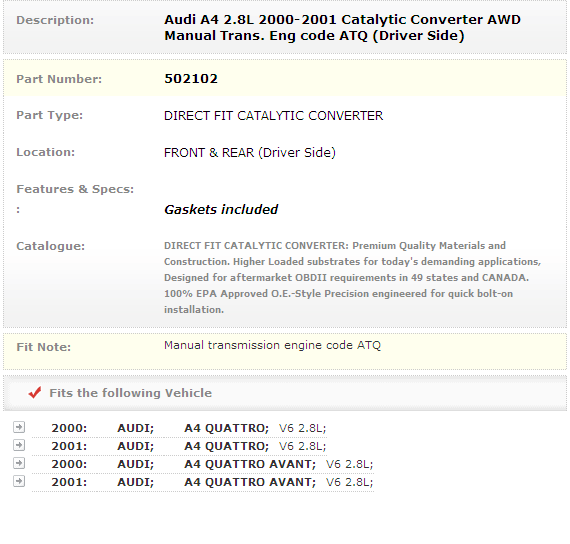Click arrow icon beside 2000 A4 Quattro Avant
This screenshot has width=570, height=544.
(x=19, y=463)
